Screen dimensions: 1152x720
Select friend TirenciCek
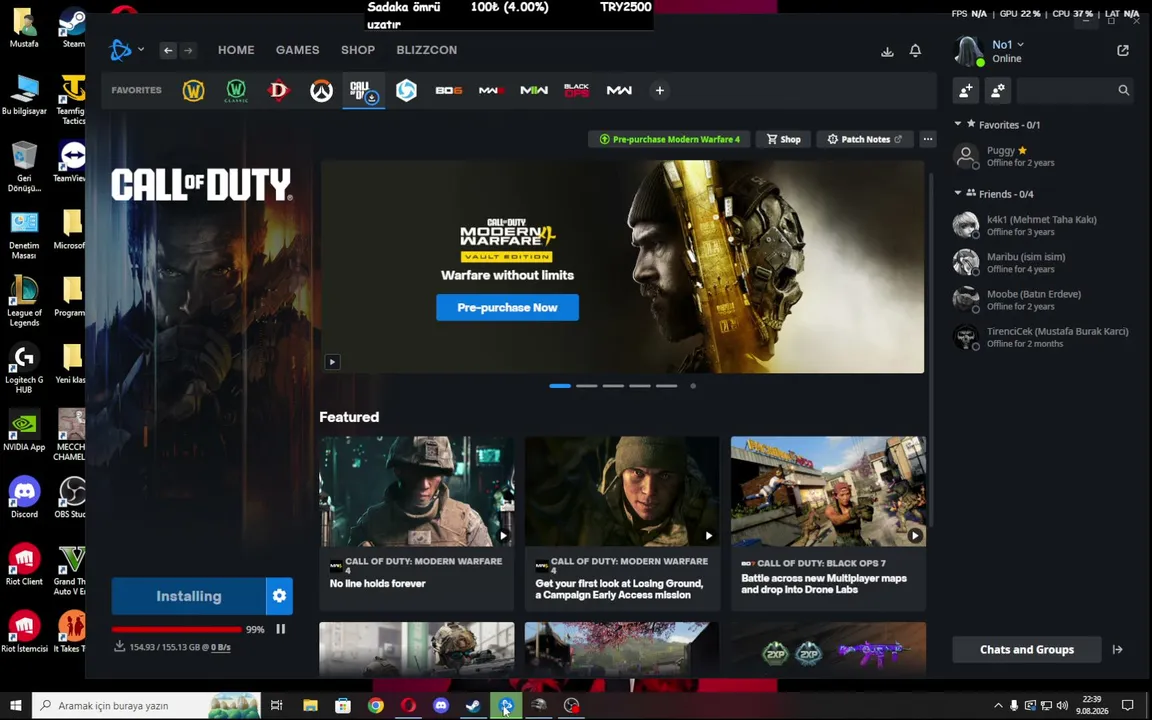1042,337
